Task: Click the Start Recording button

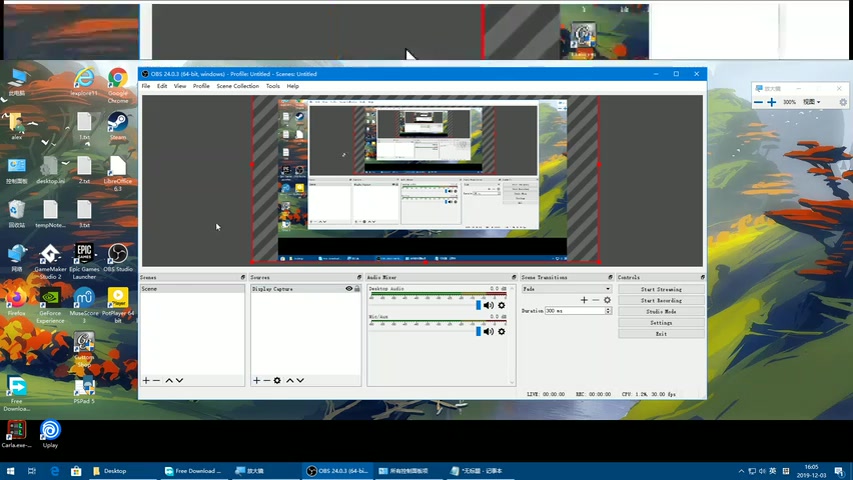Action: 661,300
